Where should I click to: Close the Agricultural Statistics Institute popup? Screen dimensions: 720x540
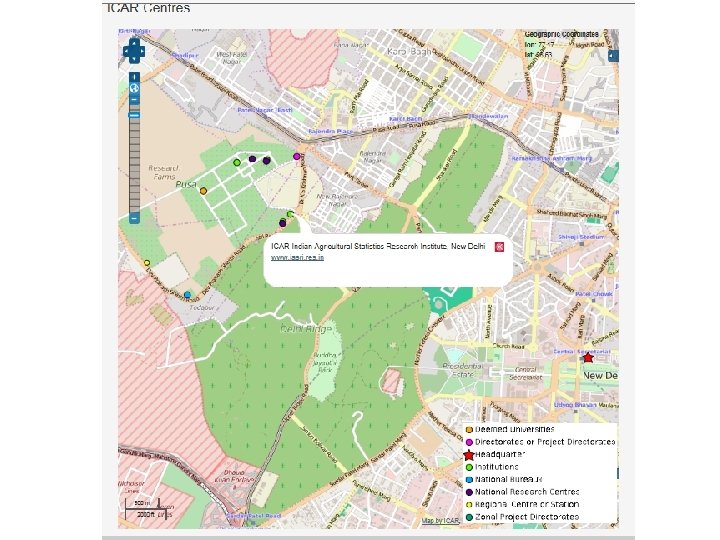coord(499,247)
